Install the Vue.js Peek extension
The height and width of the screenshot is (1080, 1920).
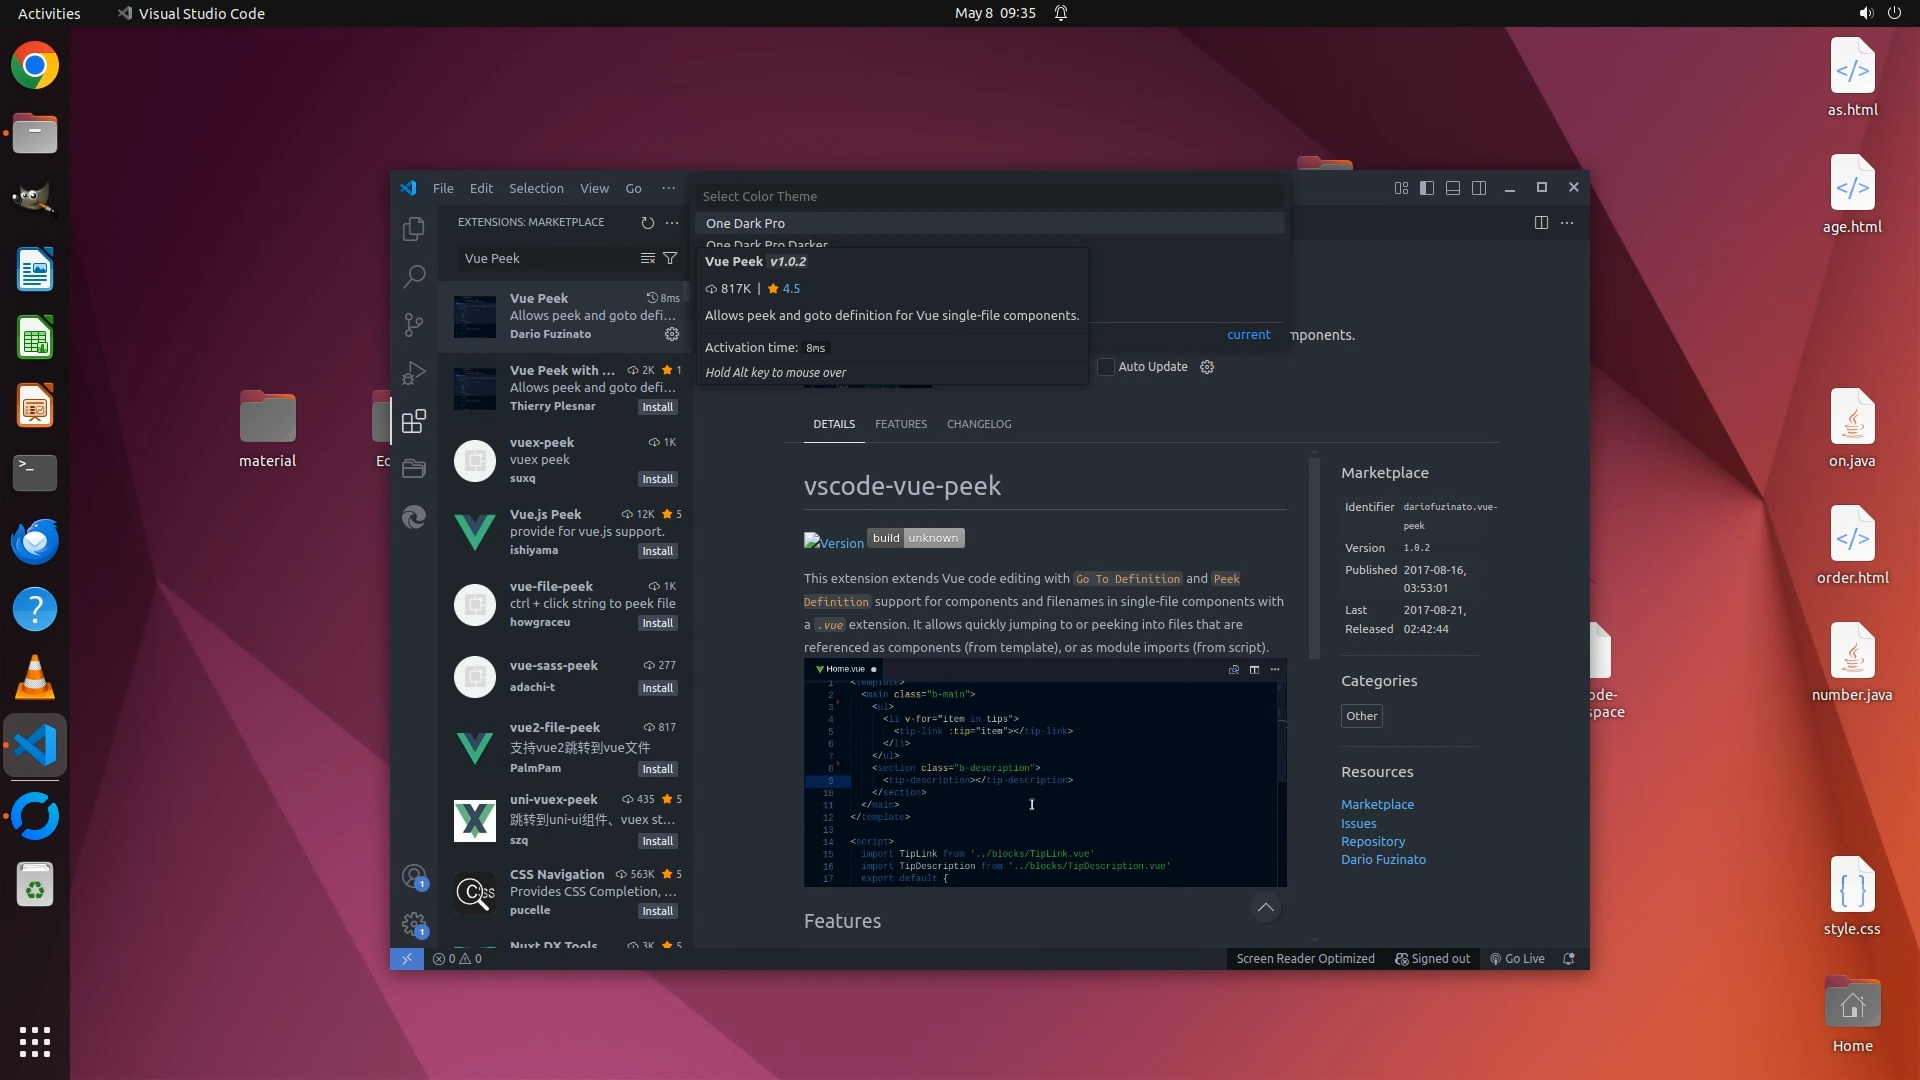657,551
